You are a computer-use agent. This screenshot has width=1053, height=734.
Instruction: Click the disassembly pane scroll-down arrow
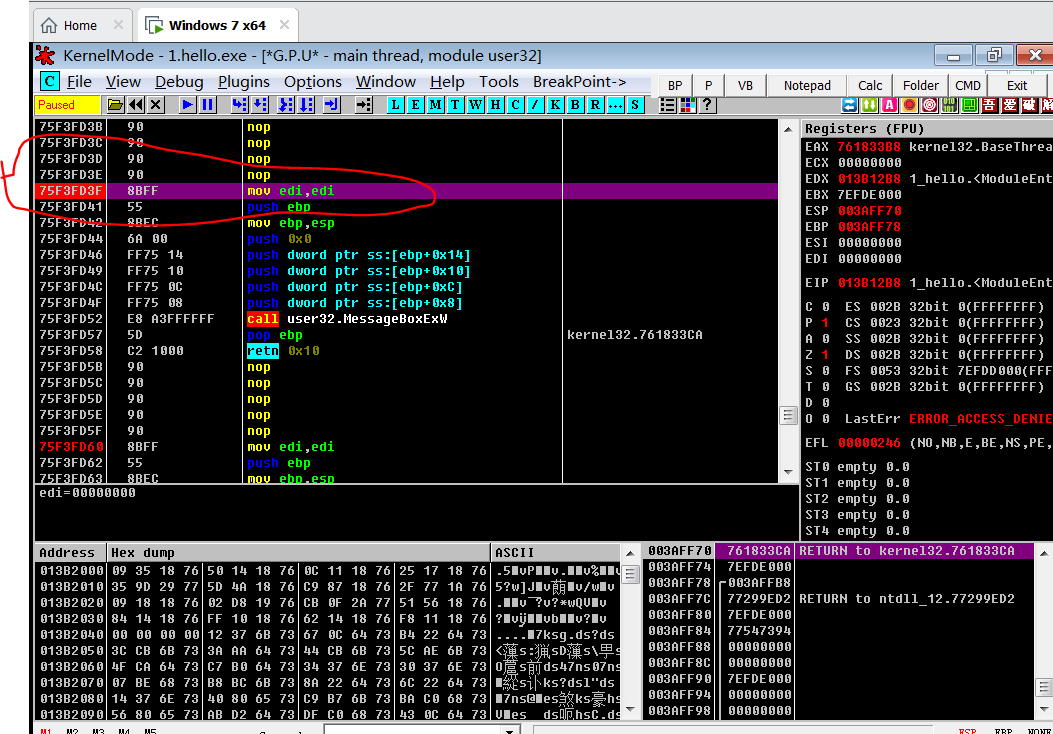[x=788, y=472]
